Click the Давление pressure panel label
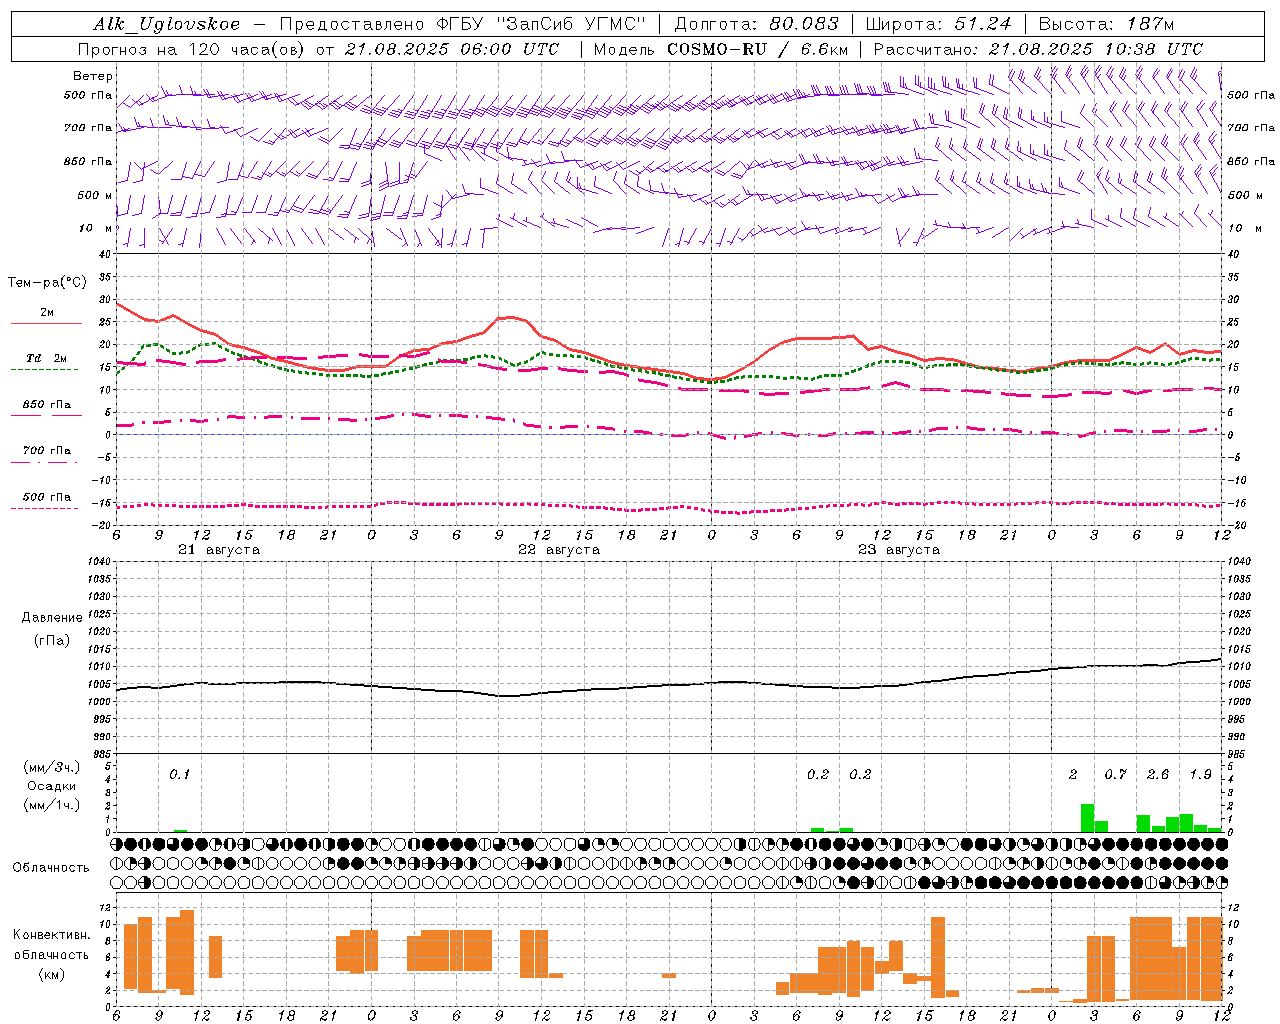 (52, 618)
